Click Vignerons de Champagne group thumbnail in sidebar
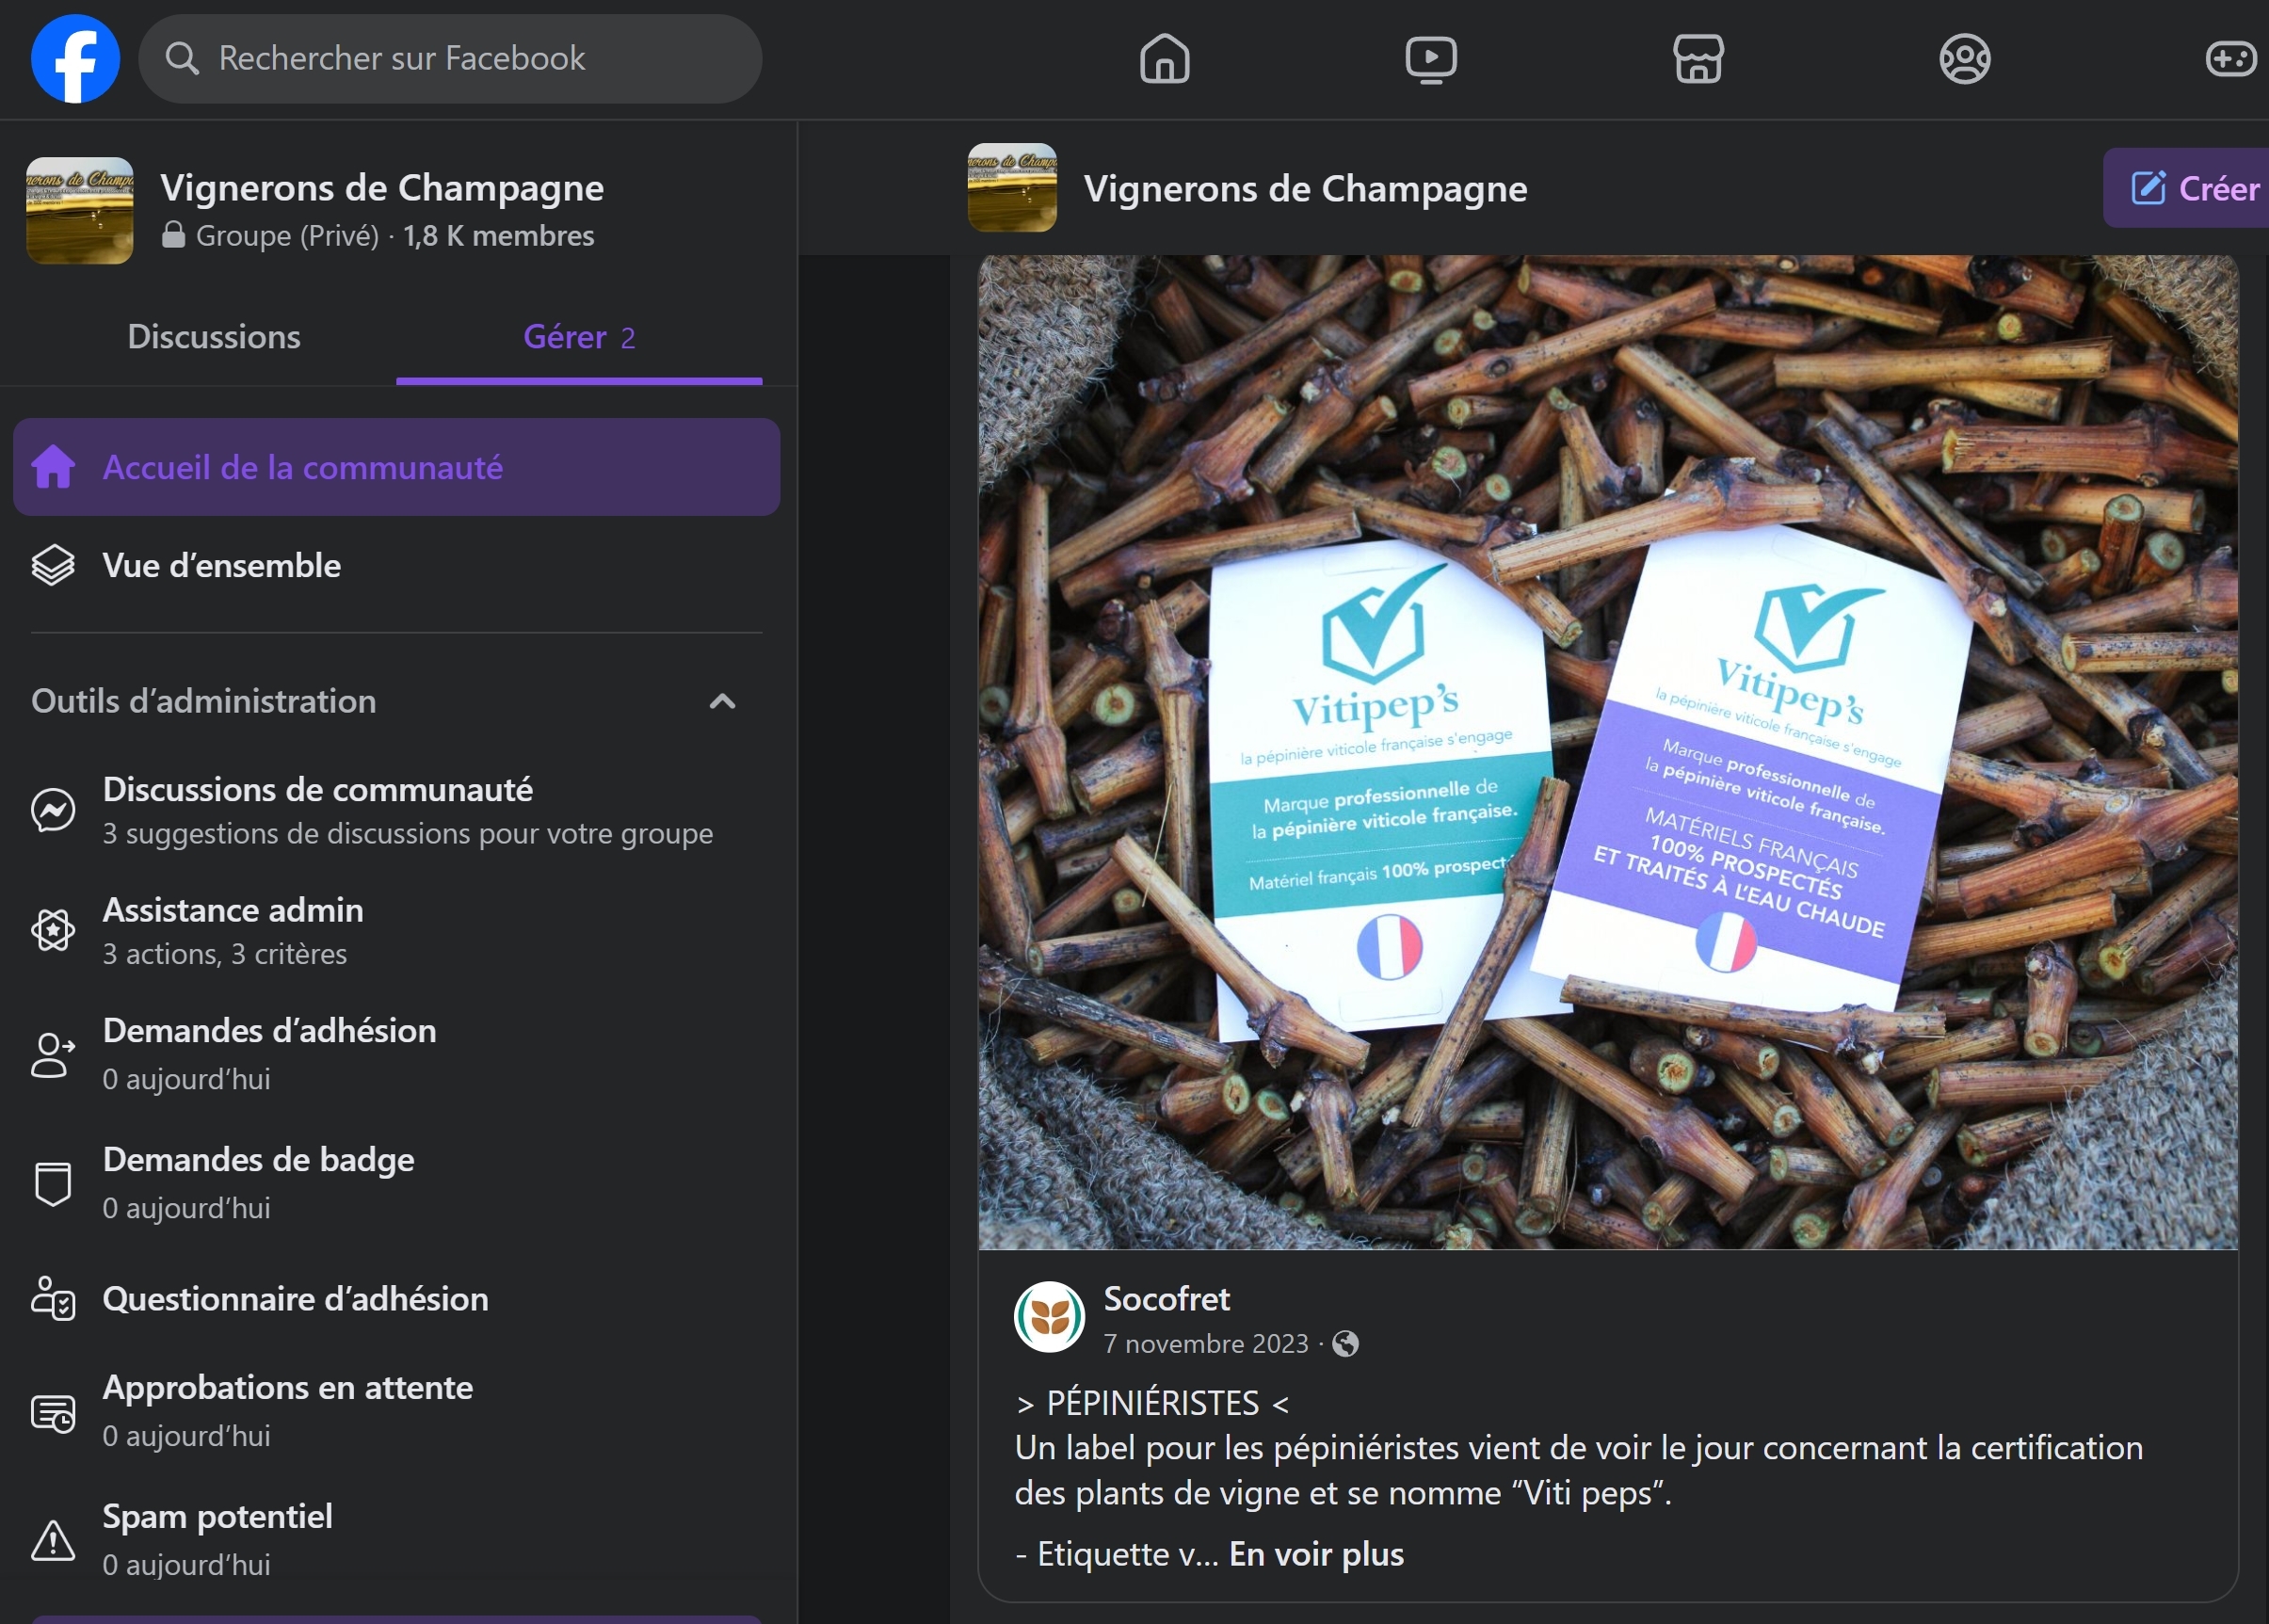 coord(79,210)
